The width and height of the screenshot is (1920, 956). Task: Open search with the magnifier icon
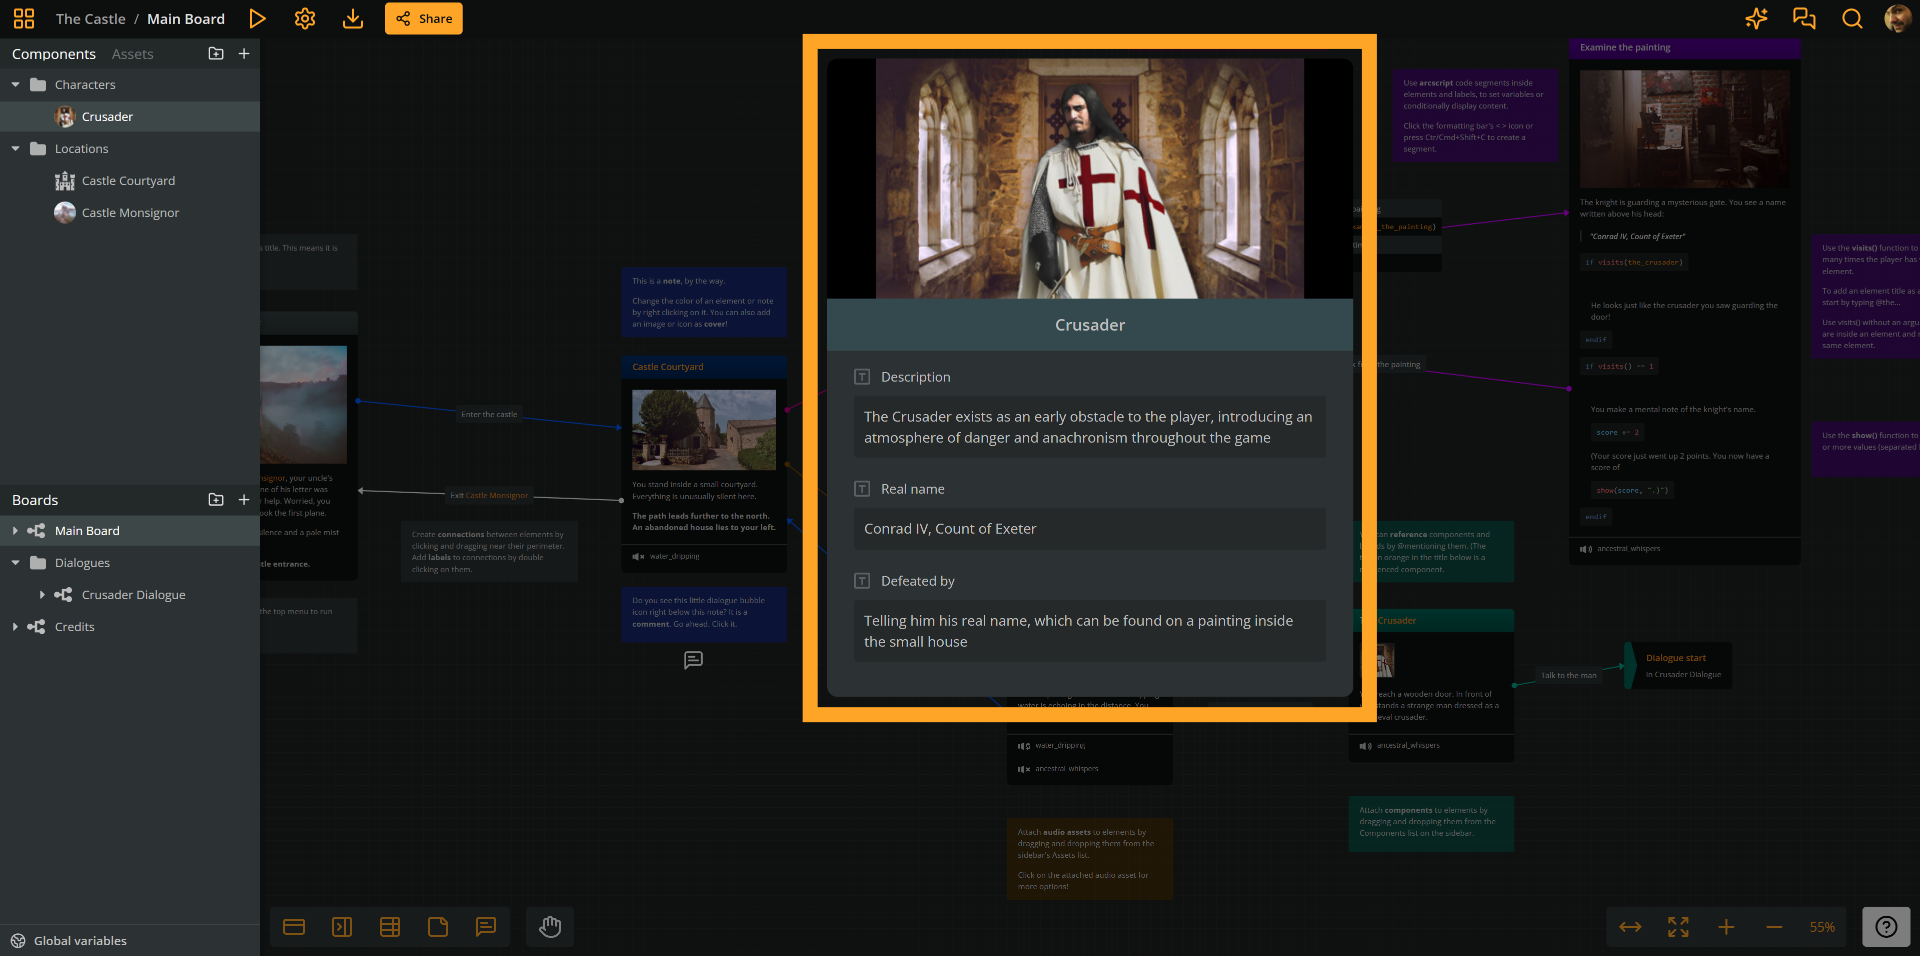point(1852,19)
